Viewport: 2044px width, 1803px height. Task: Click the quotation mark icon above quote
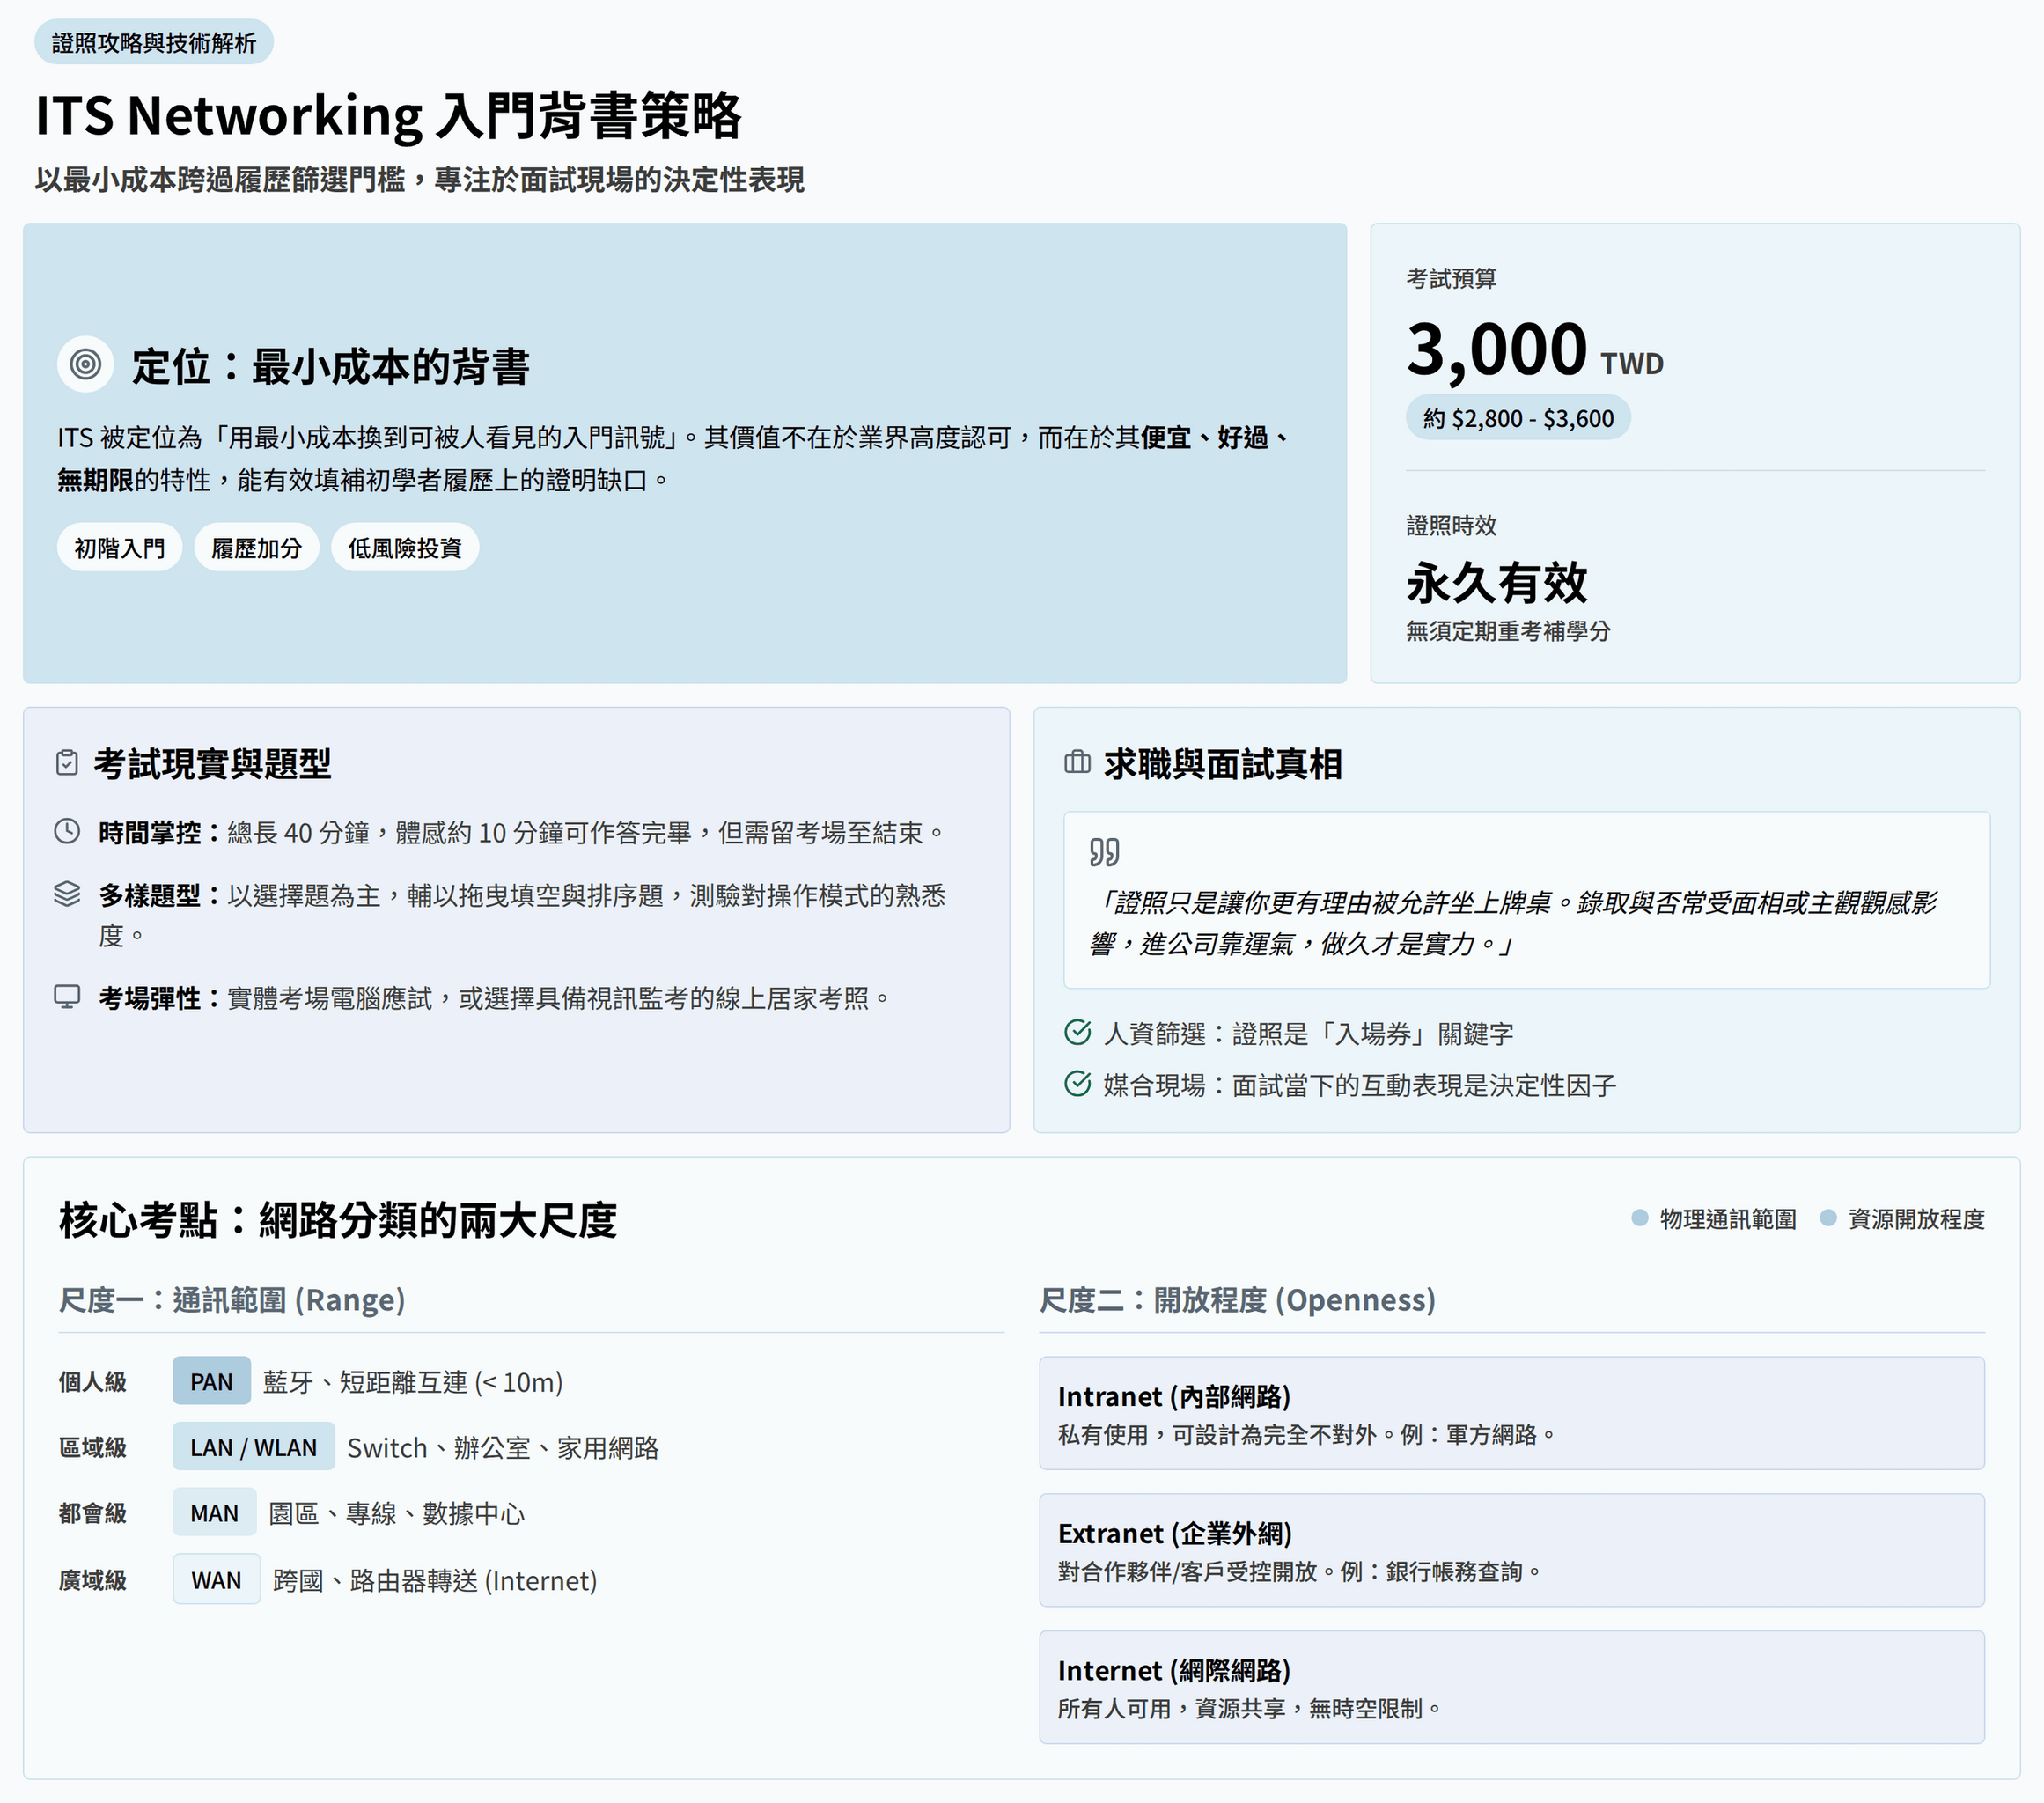(1104, 852)
